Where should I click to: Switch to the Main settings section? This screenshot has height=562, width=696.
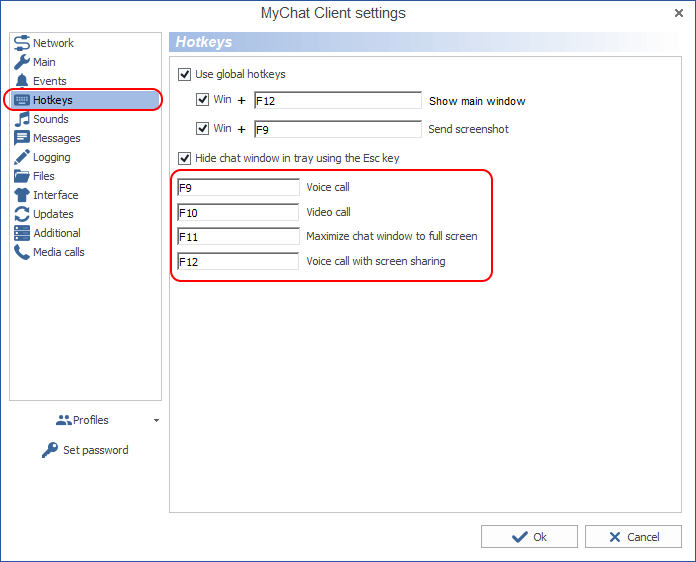[44, 62]
